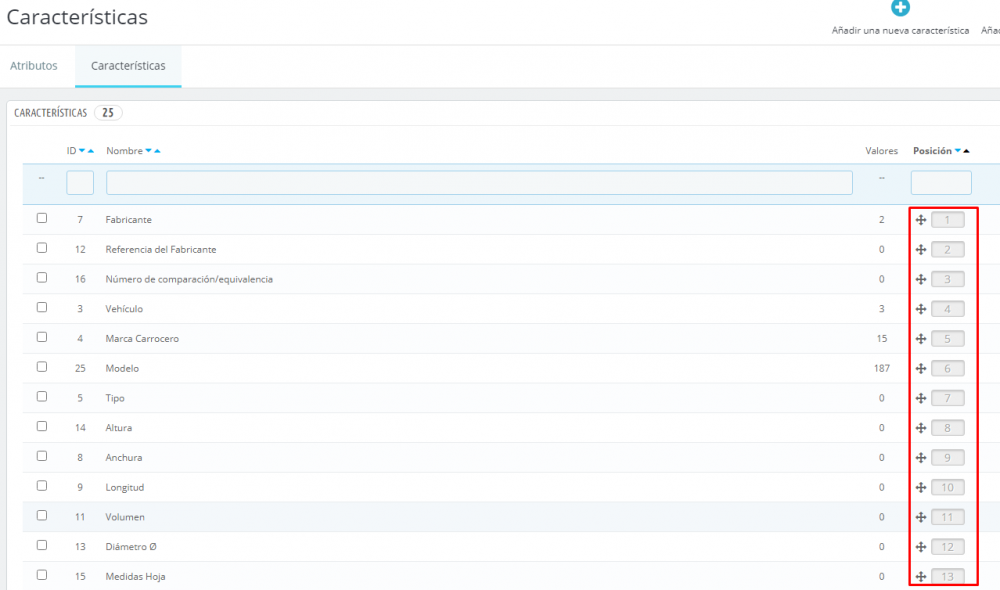The image size is (1000, 590).
Task: Sort Posición column descending
Action: click(x=958, y=150)
